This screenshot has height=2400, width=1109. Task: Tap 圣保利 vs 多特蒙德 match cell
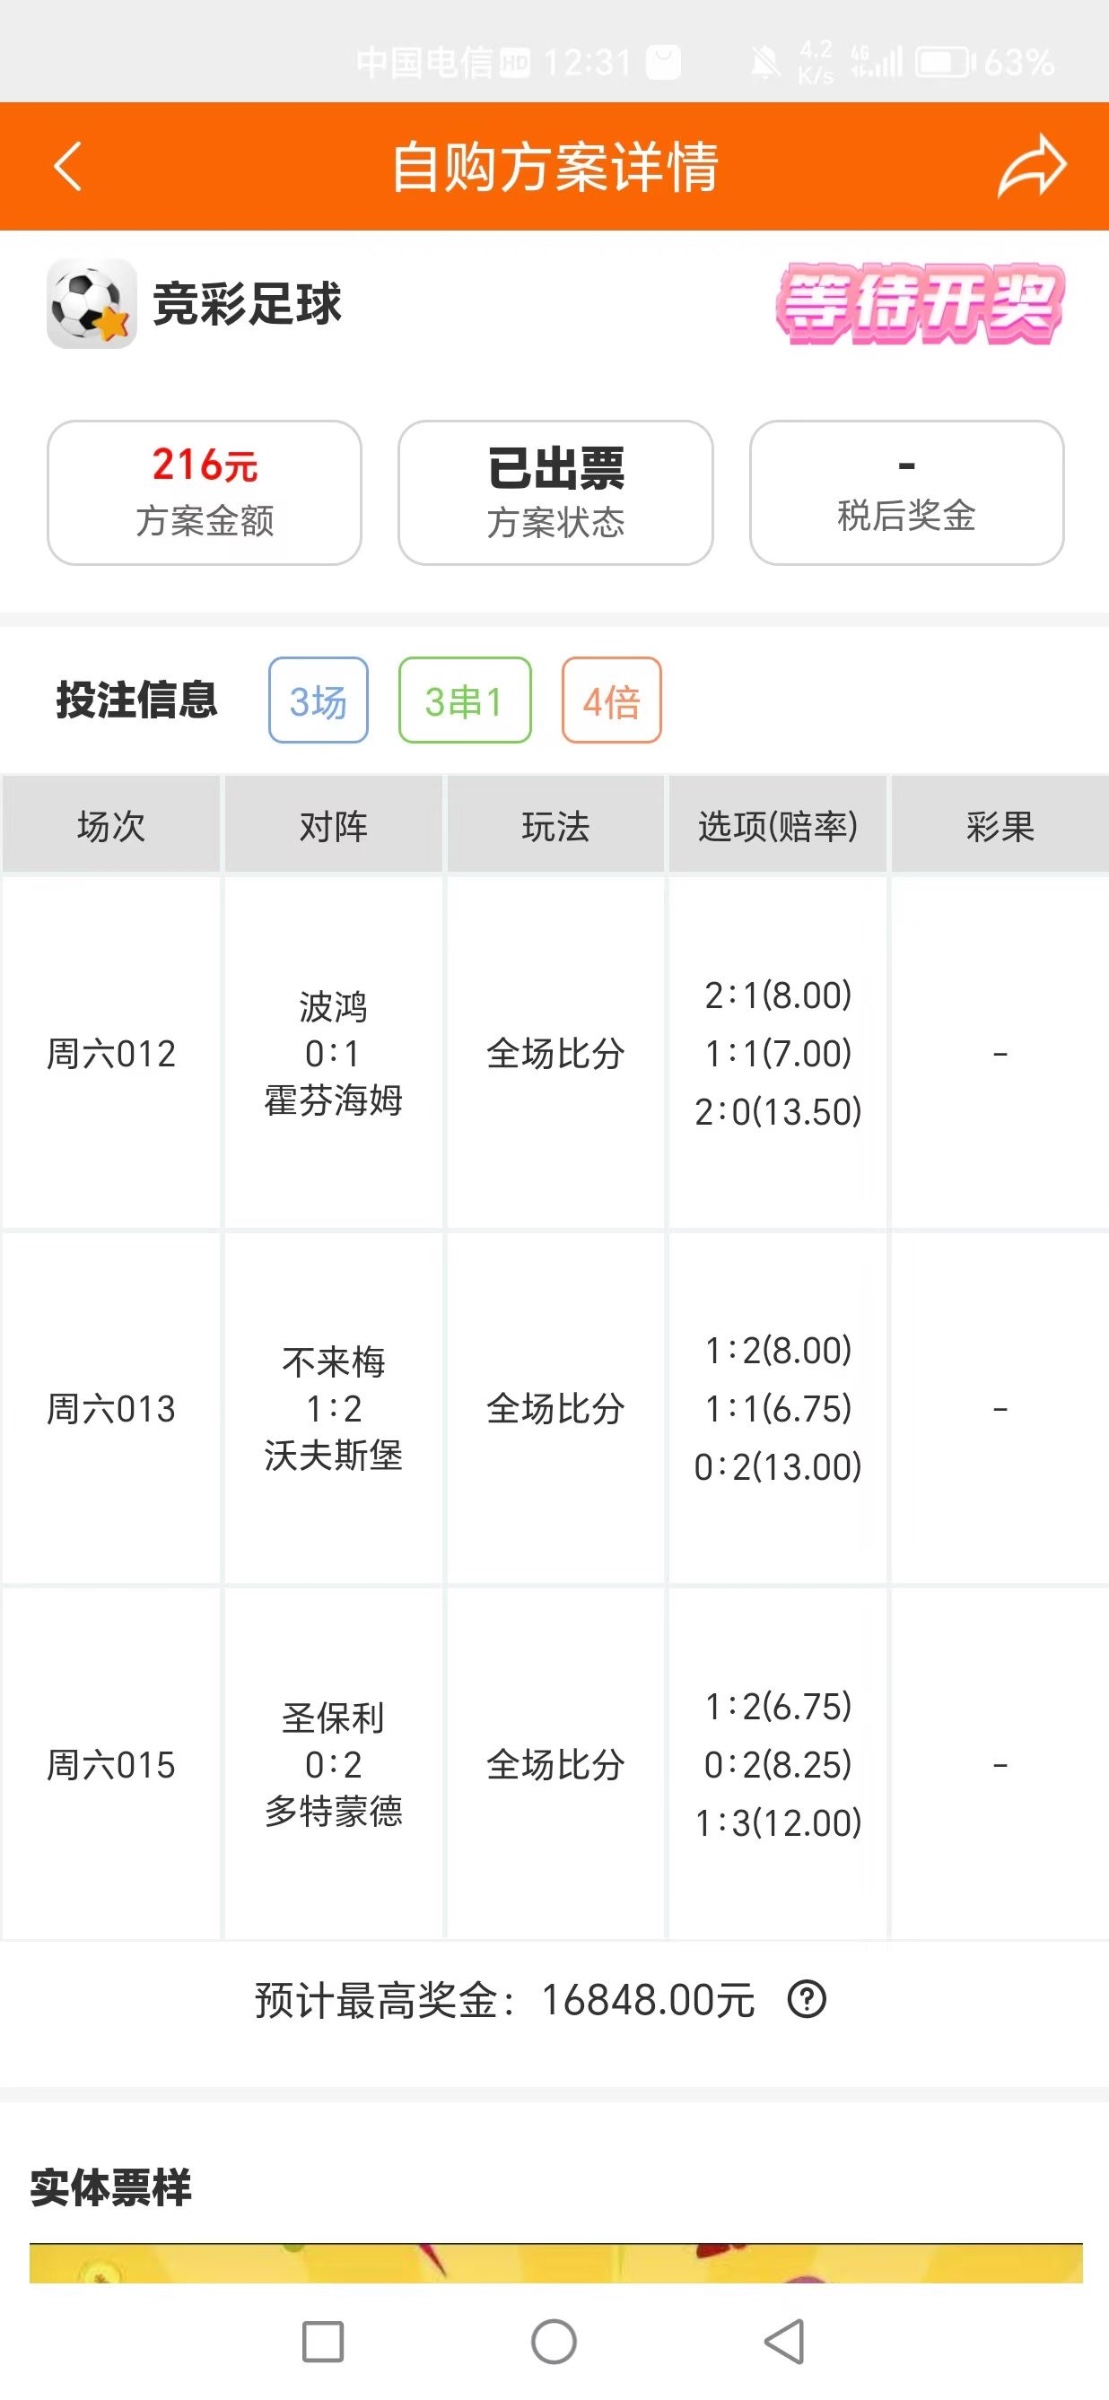click(x=333, y=1764)
